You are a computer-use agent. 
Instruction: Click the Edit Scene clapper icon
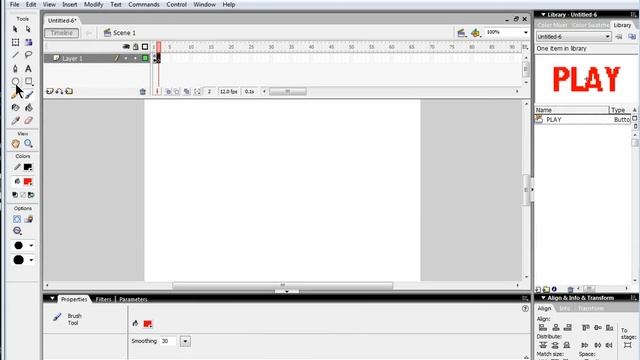point(461,33)
